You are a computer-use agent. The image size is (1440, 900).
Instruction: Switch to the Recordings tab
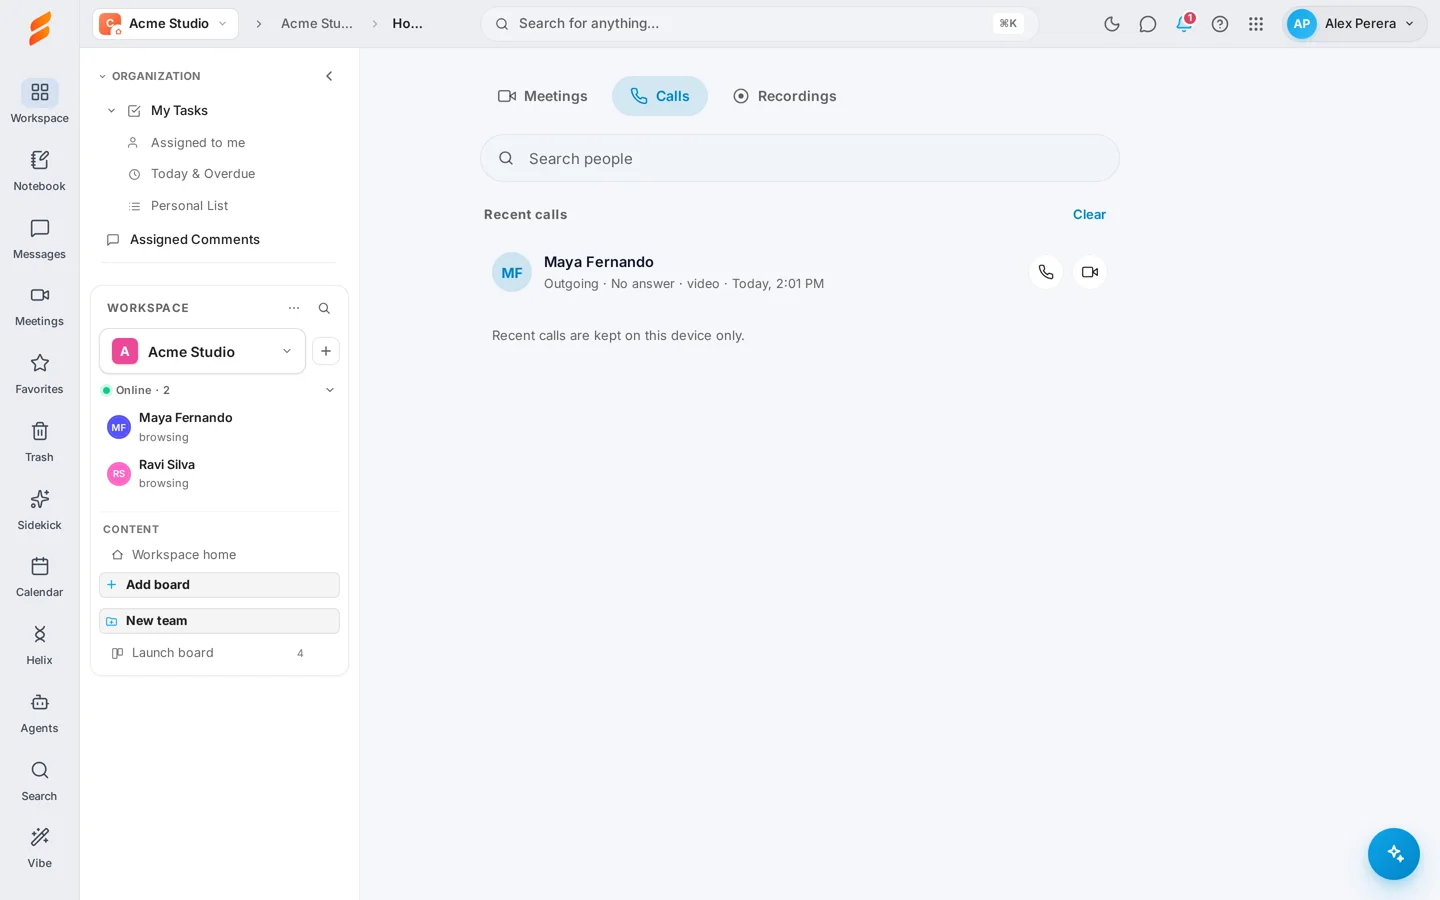click(x=785, y=96)
